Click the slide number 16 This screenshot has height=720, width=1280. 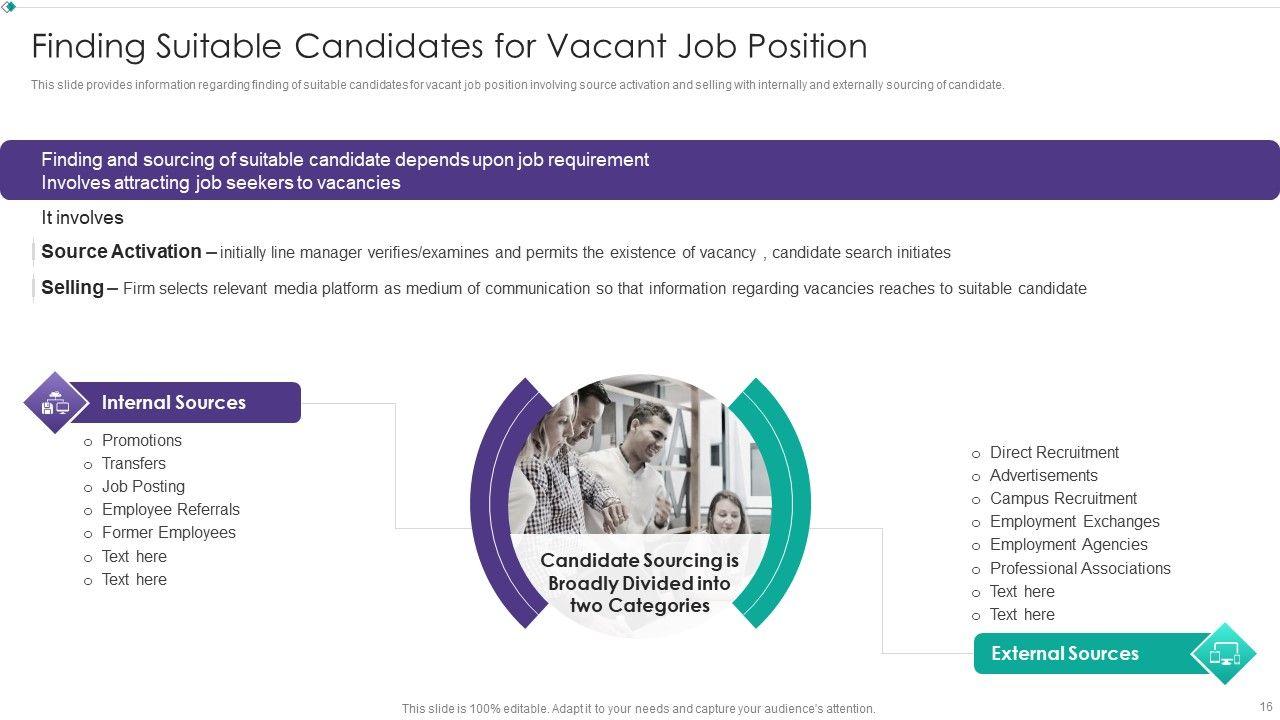tap(1266, 707)
